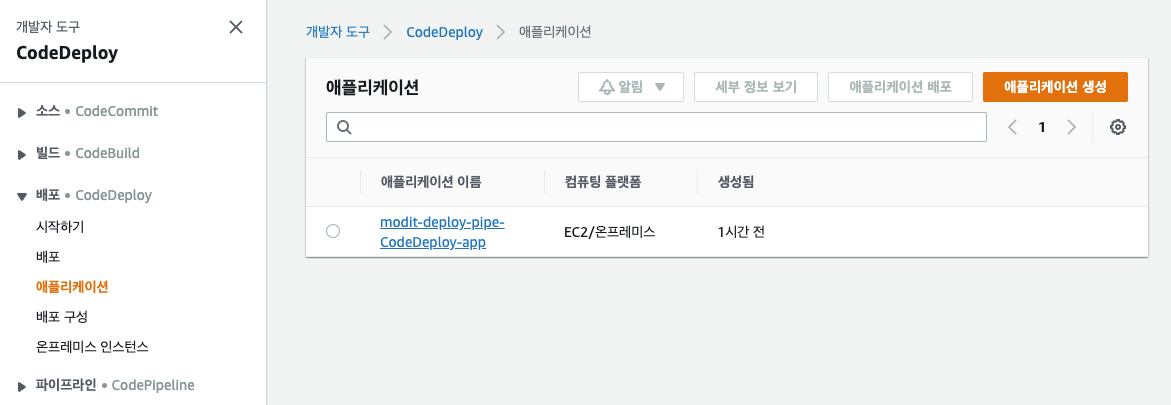Click the bell icon in 알림 button
Screen dimensions: 1171x405
[606, 87]
